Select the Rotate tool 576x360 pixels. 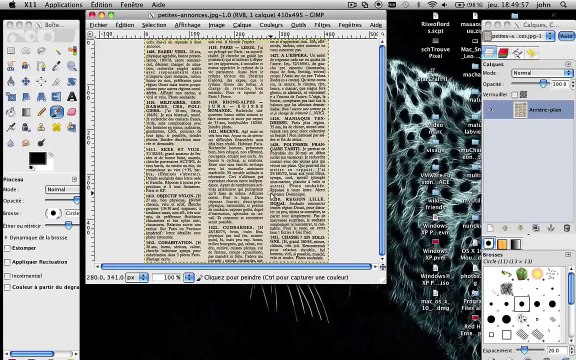72,81
